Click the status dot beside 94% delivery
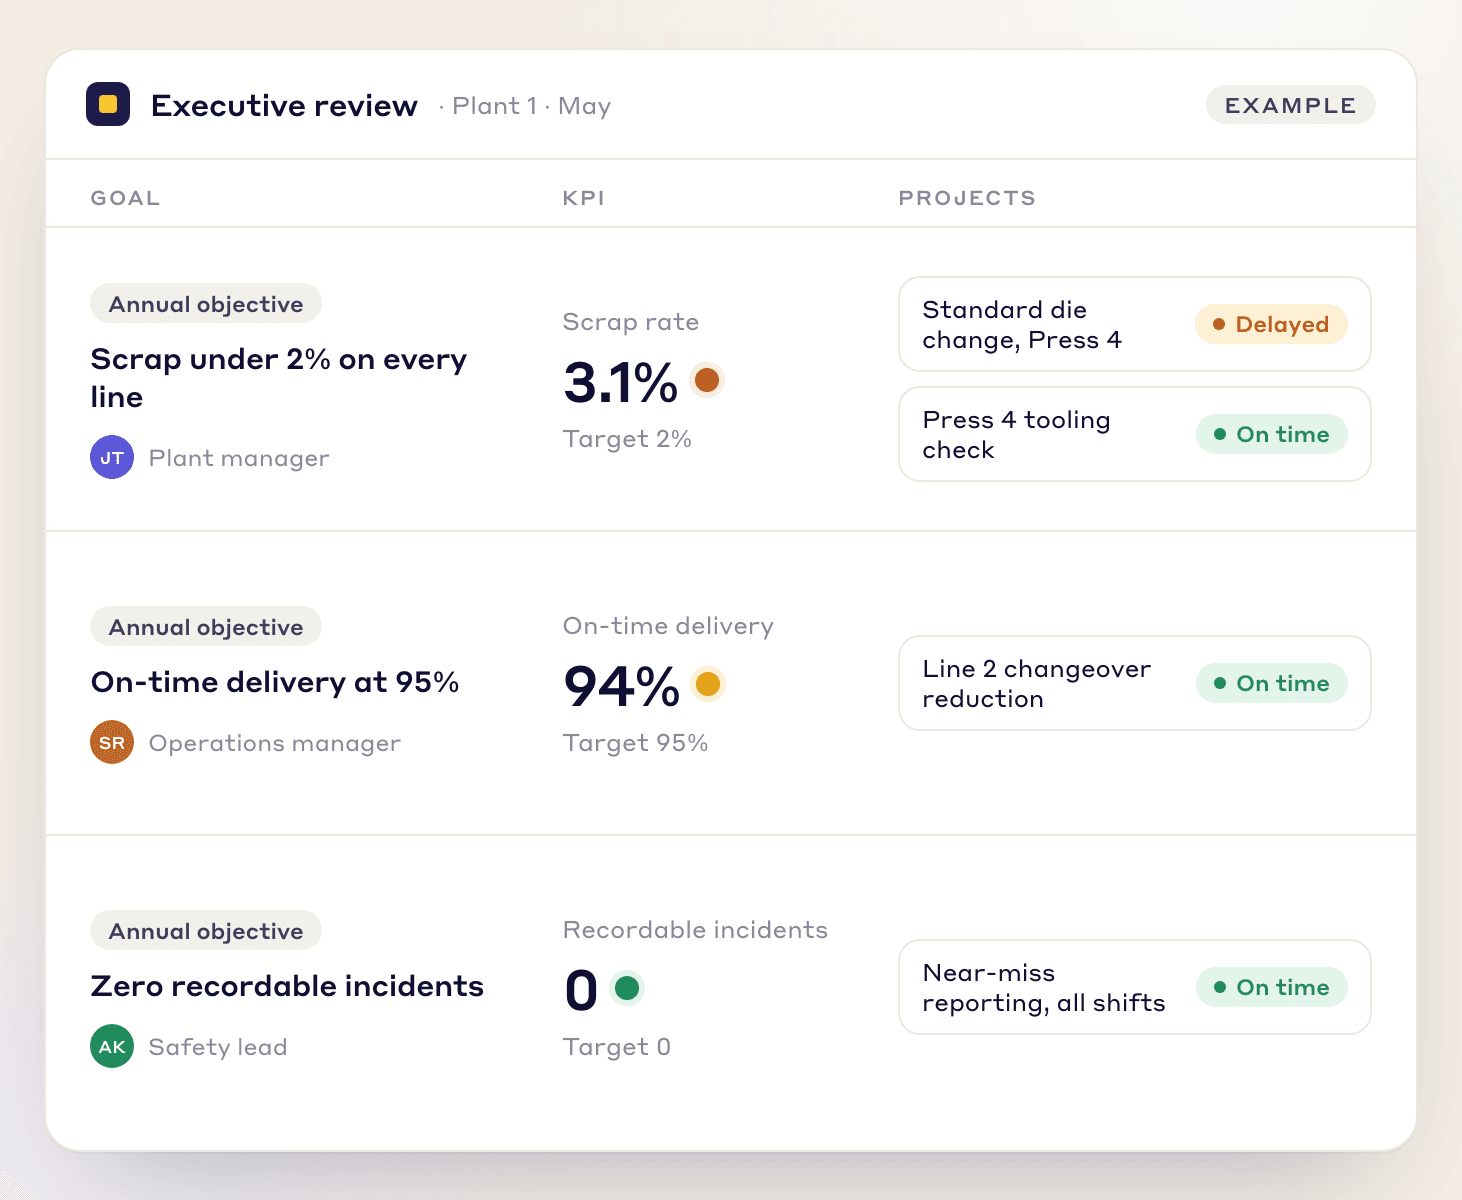This screenshot has width=1462, height=1200. pyautogui.click(x=707, y=684)
